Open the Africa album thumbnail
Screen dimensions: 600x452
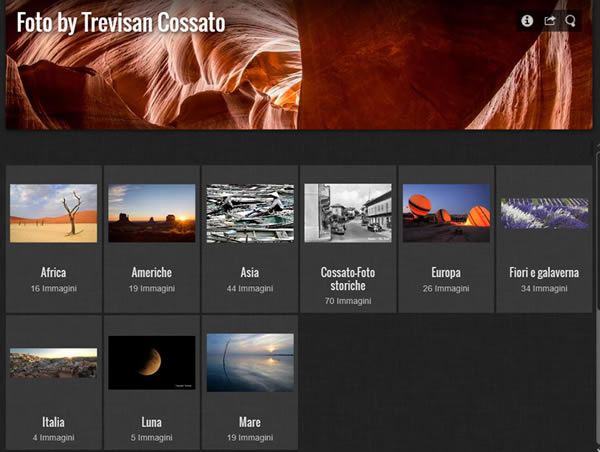pyautogui.click(x=54, y=213)
